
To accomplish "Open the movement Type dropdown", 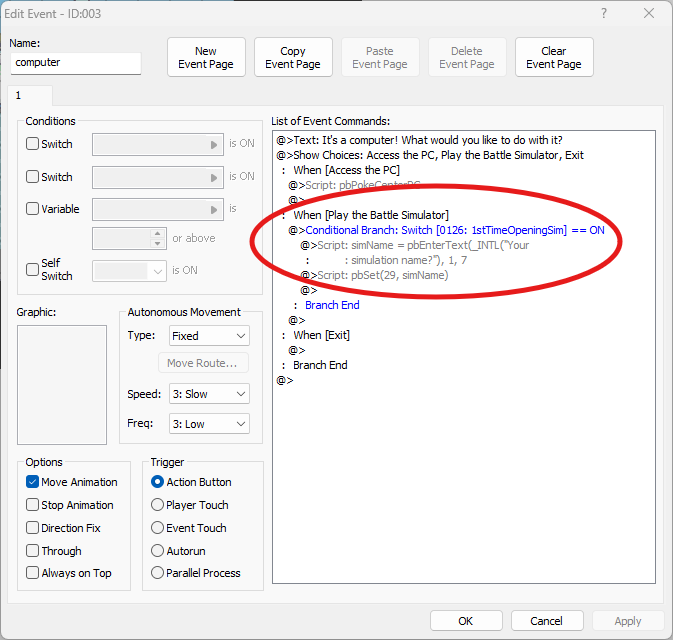I will pos(208,336).
